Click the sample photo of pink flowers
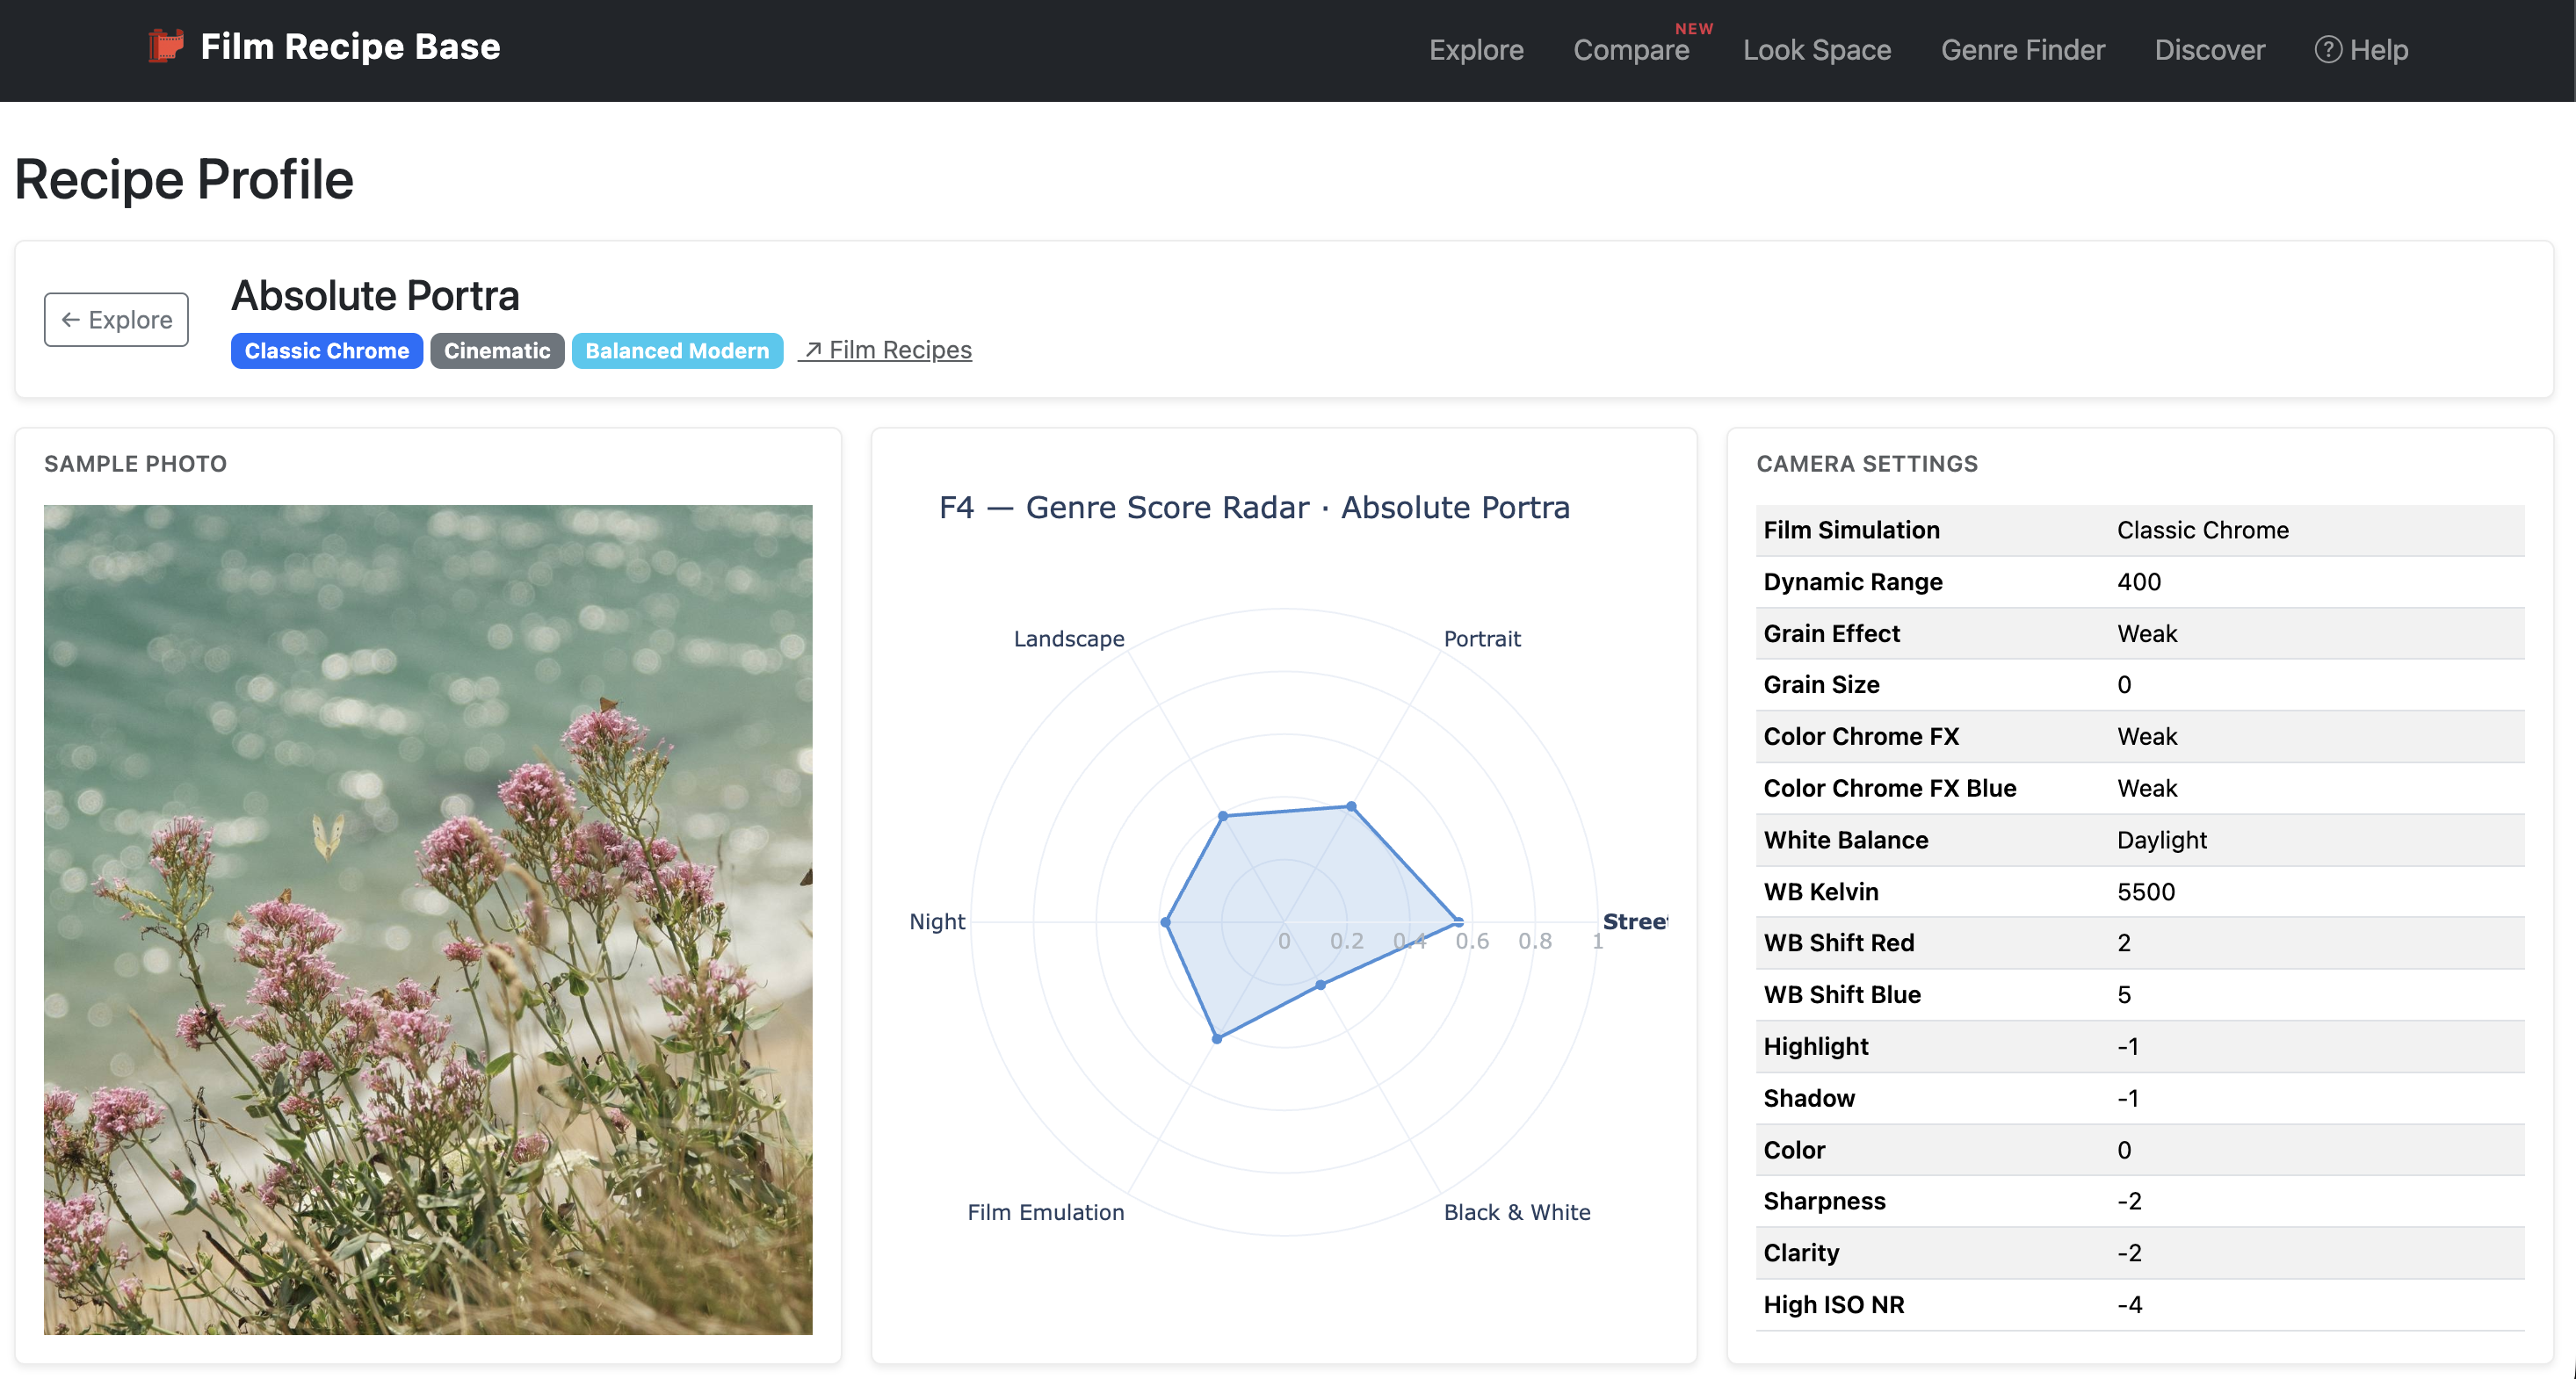This screenshot has width=2576, height=1379. click(x=428, y=919)
